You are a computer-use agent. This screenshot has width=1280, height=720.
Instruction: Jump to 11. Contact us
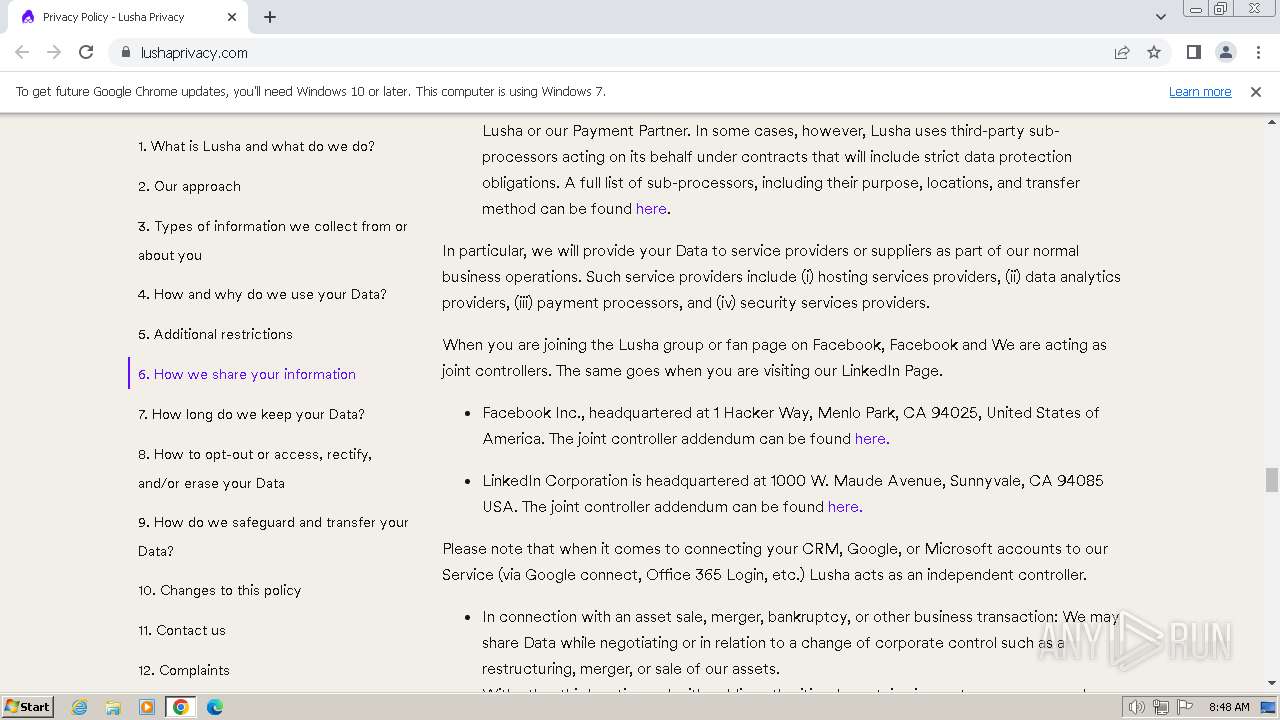click(x=182, y=630)
